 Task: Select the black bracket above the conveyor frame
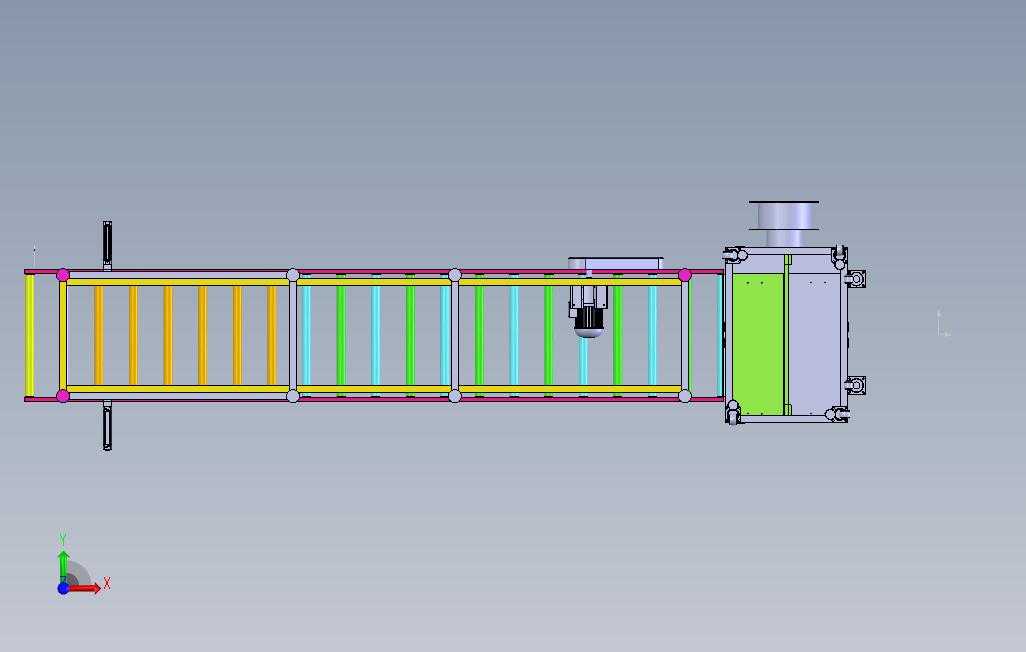pos(107,244)
